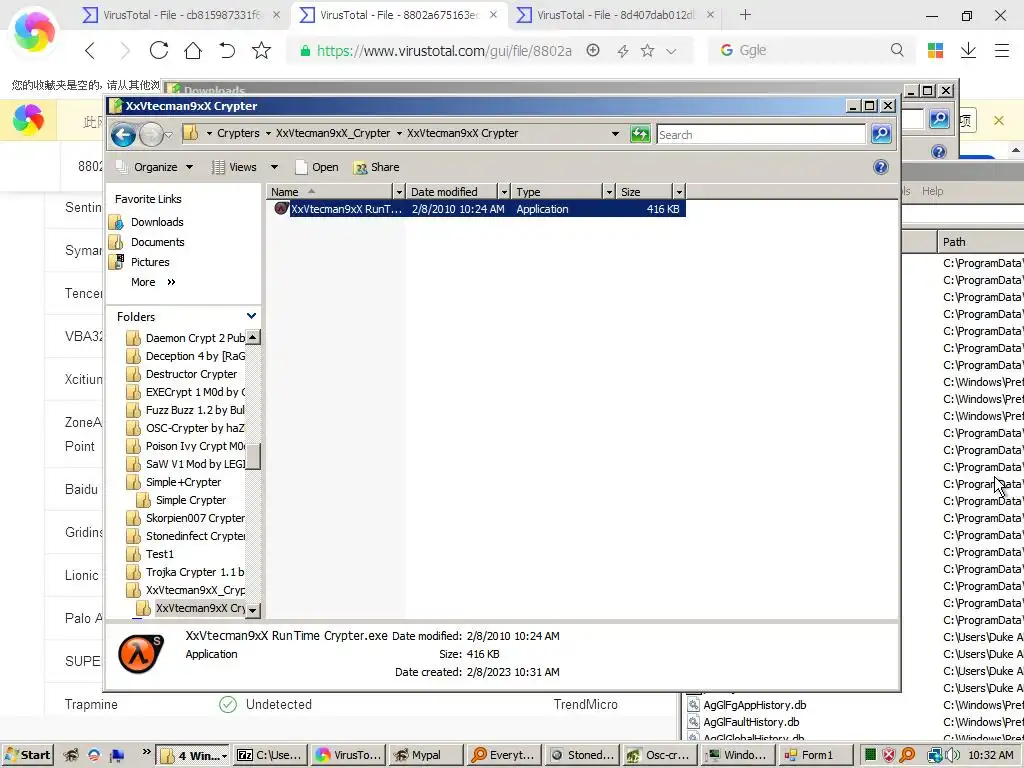1024x768 pixels.
Task: Click Crypters in the breadcrumb path
Action: pyautogui.click(x=238, y=133)
